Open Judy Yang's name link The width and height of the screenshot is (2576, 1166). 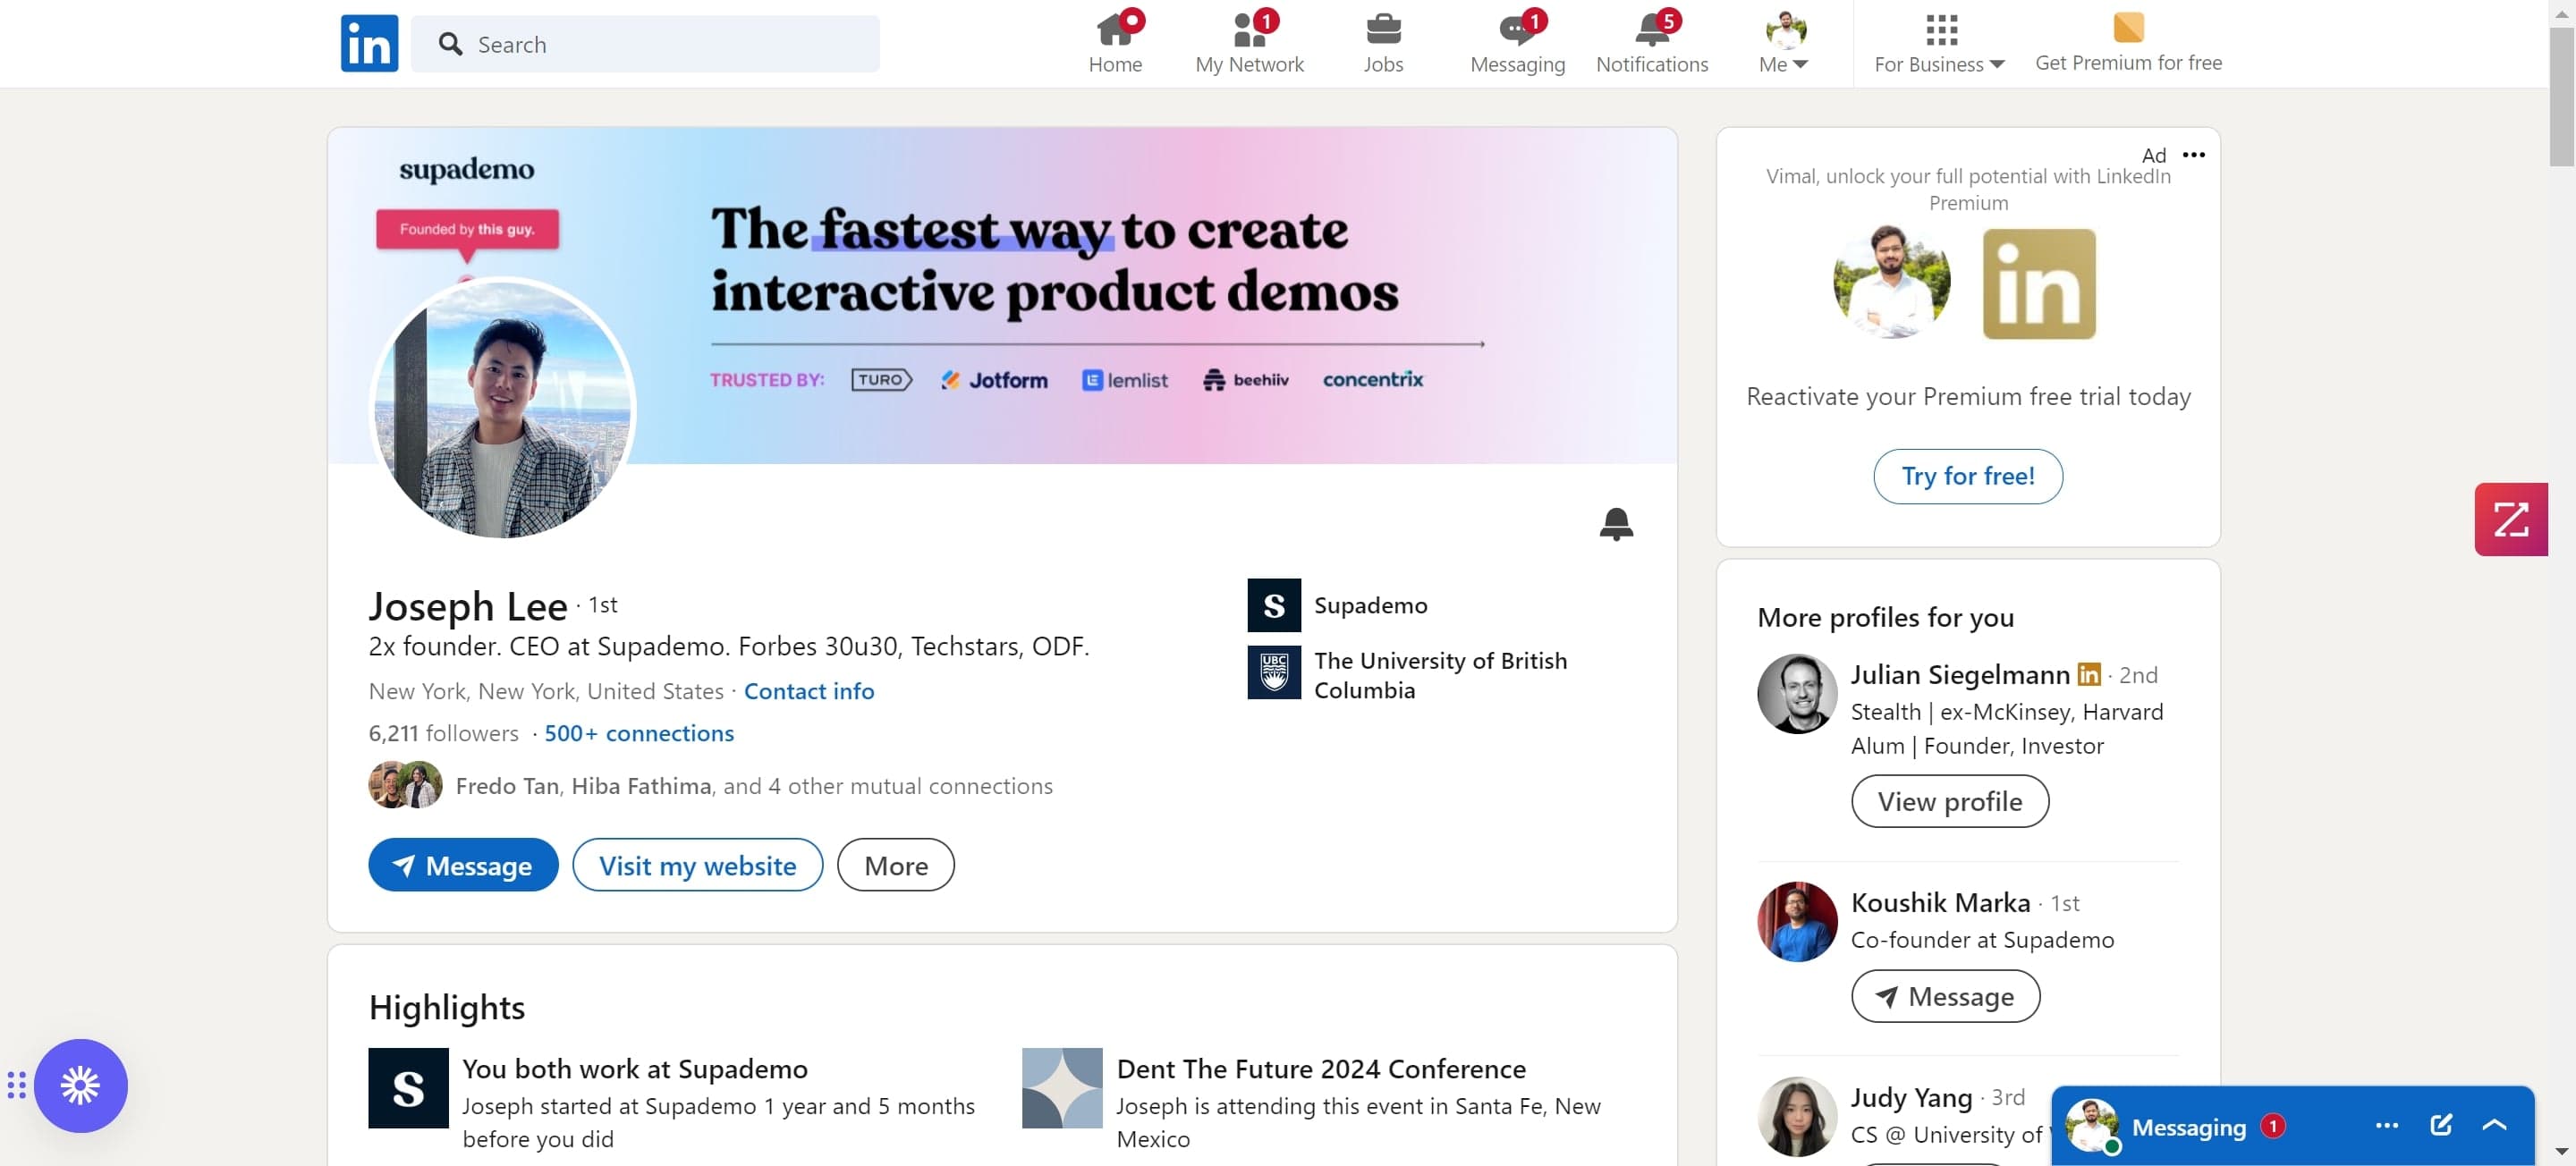pyautogui.click(x=1911, y=1097)
